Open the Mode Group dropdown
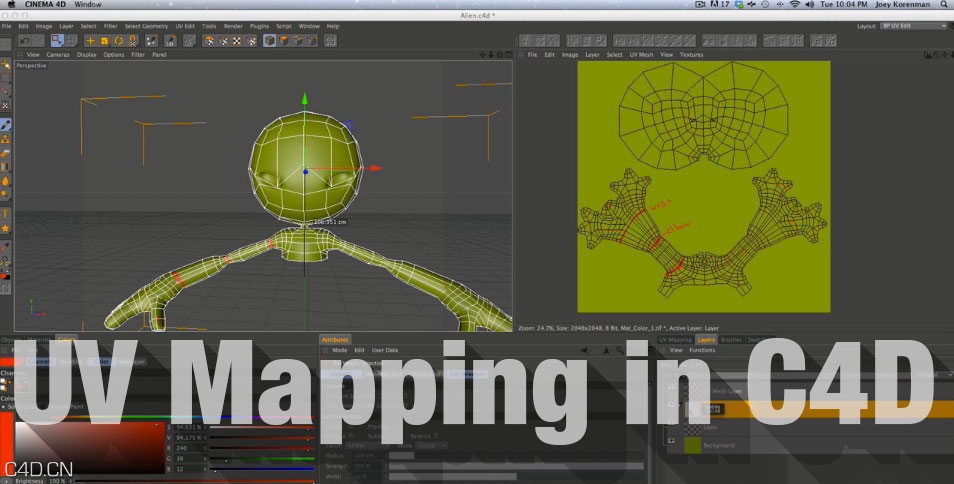954x484 pixels. (431, 446)
